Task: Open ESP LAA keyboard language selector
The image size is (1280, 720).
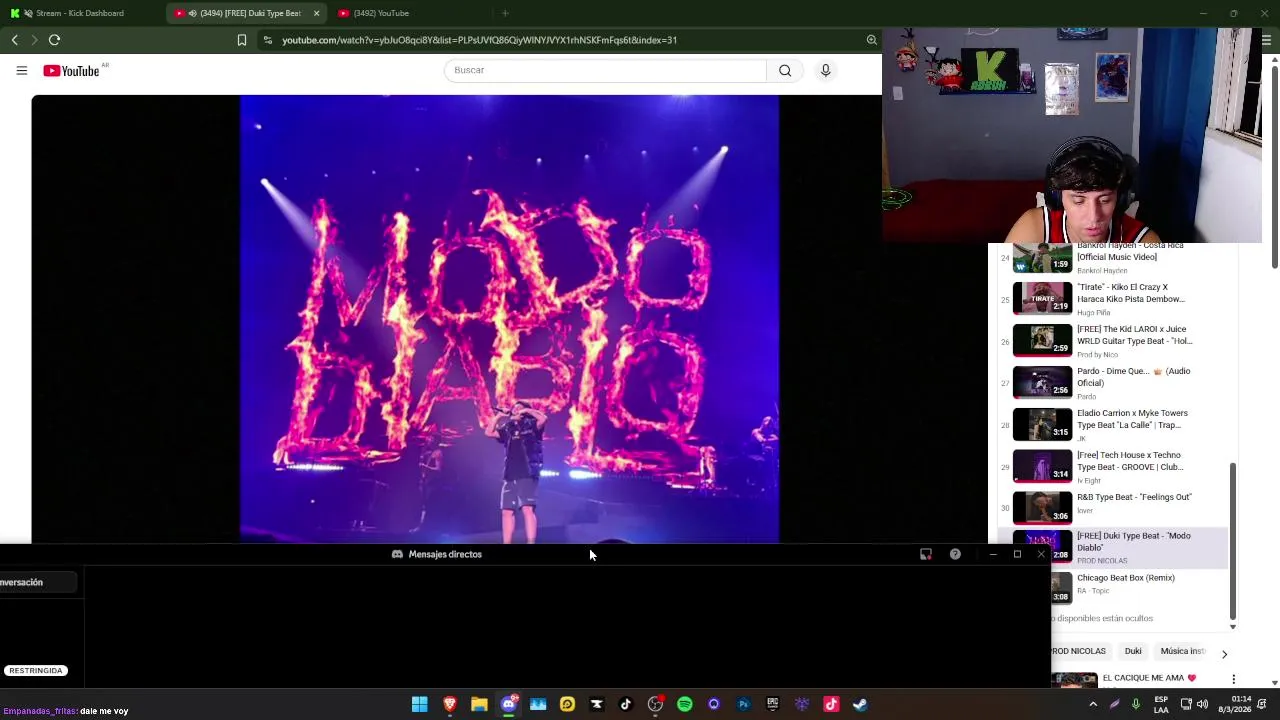Action: pyautogui.click(x=1161, y=704)
